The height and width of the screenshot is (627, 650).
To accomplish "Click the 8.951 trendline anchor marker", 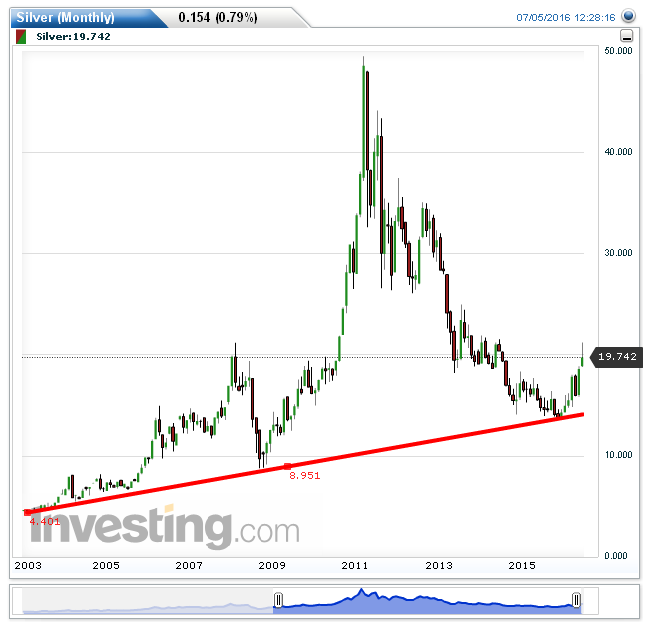I will pos(287,467).
